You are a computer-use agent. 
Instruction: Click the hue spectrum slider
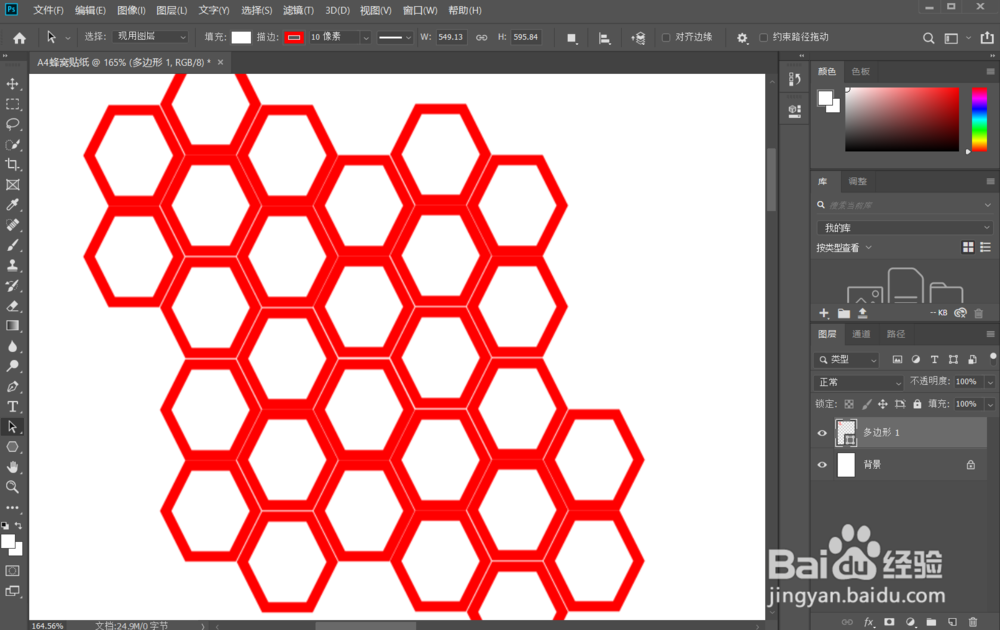pos(979,120)
